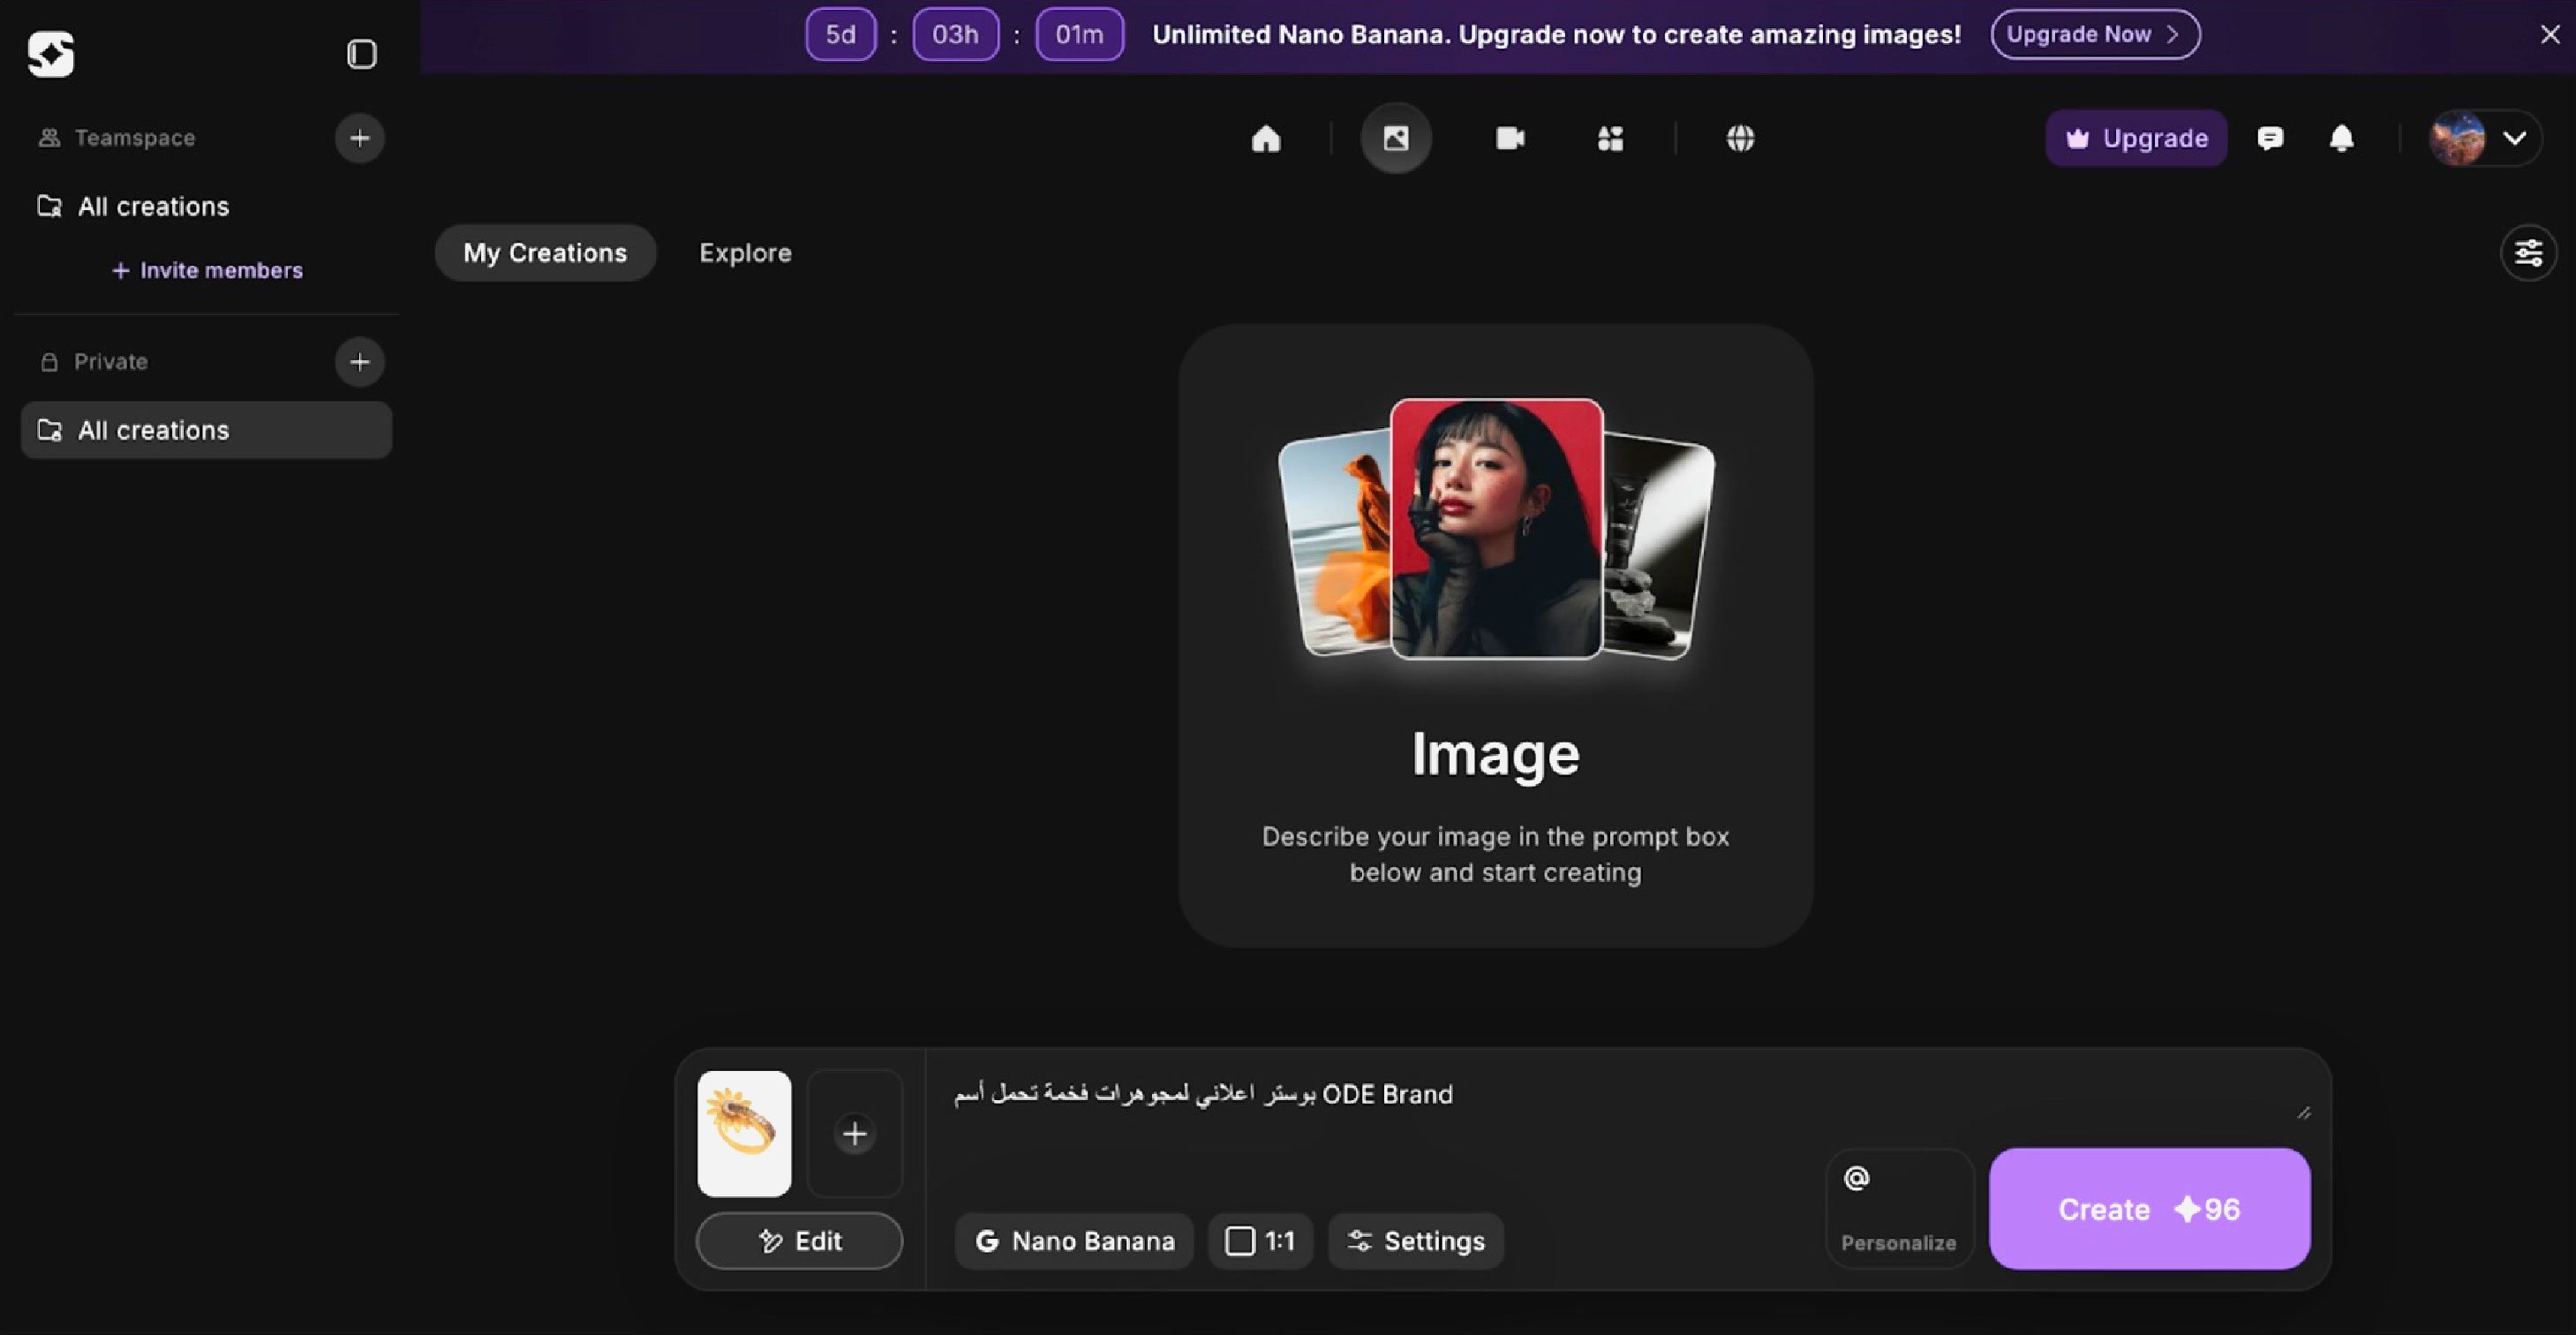The image size is (2576, 1335).
Task: Collapse the sidebar panel toggle
Action: pos(361,54)
